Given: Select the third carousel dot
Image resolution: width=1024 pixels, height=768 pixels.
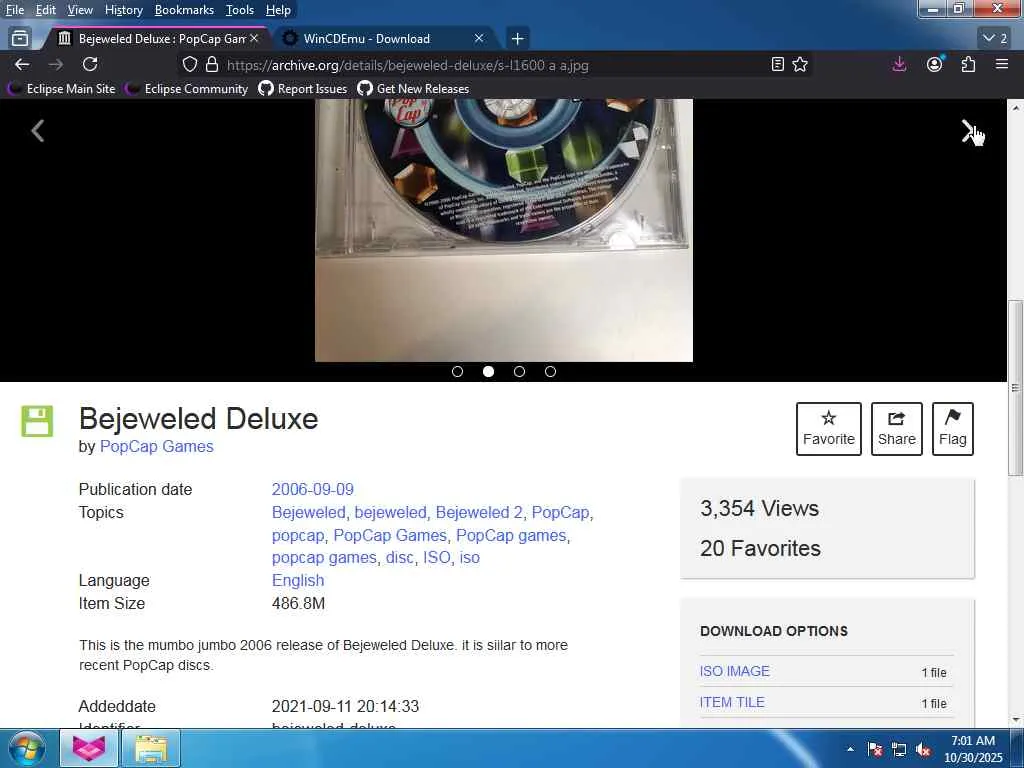Looking at the screenshot, I should coord(519,372).
